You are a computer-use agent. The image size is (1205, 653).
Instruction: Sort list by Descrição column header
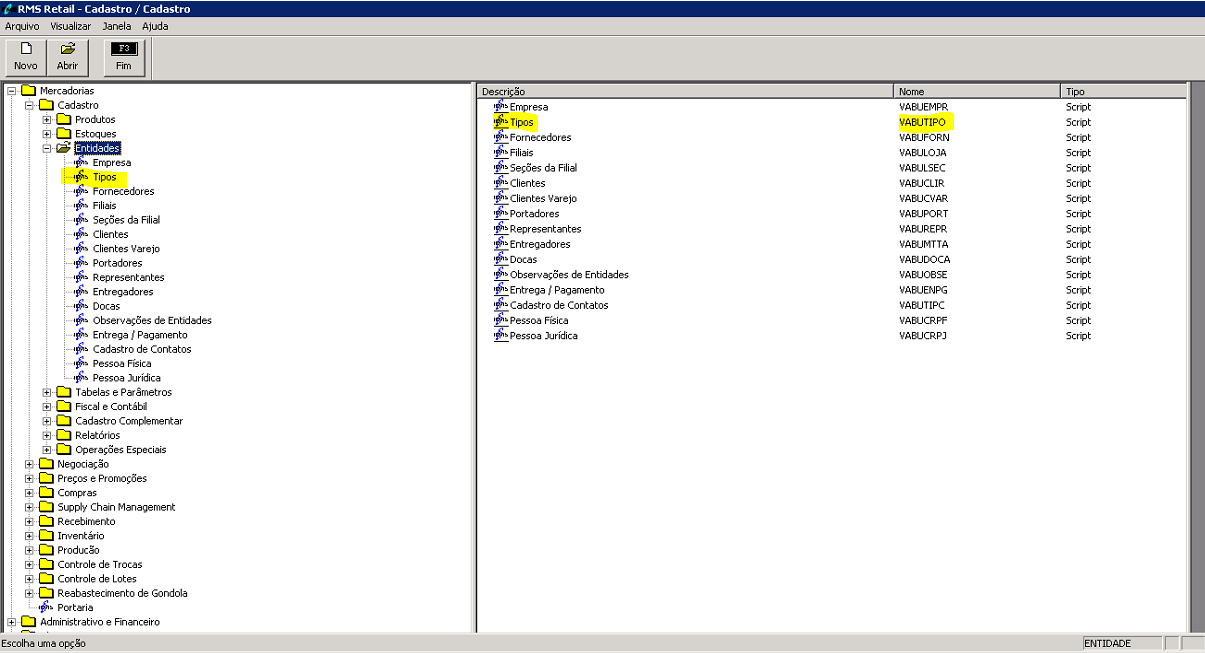click(685, 91)
